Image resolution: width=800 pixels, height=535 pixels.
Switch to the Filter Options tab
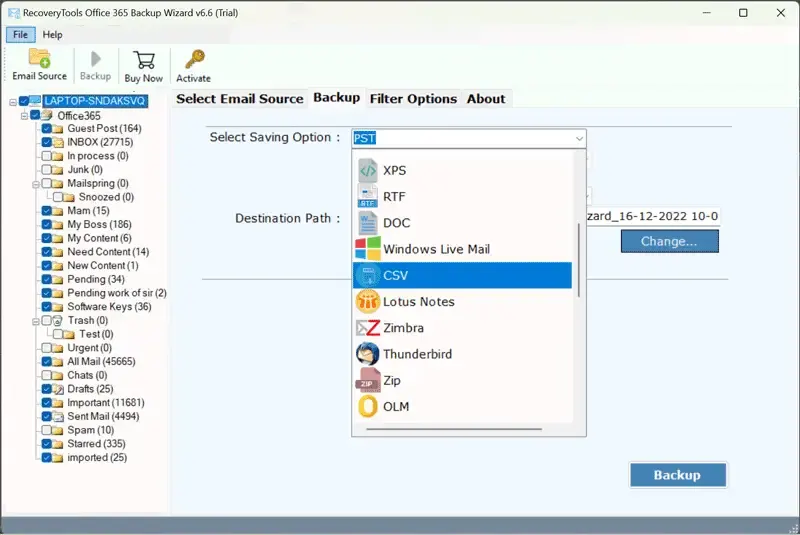coord(413,99)
